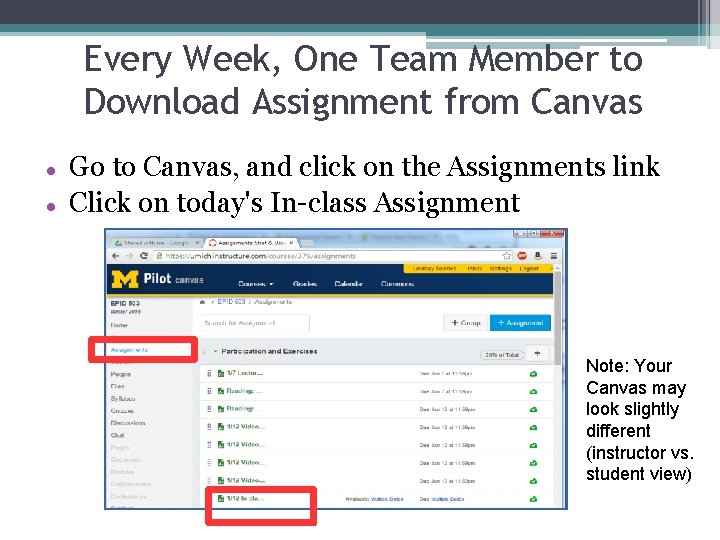This screenshot has height=540, width=720.
Task: Select the Assignments browser tab
Action: click(x=251, y=242)
